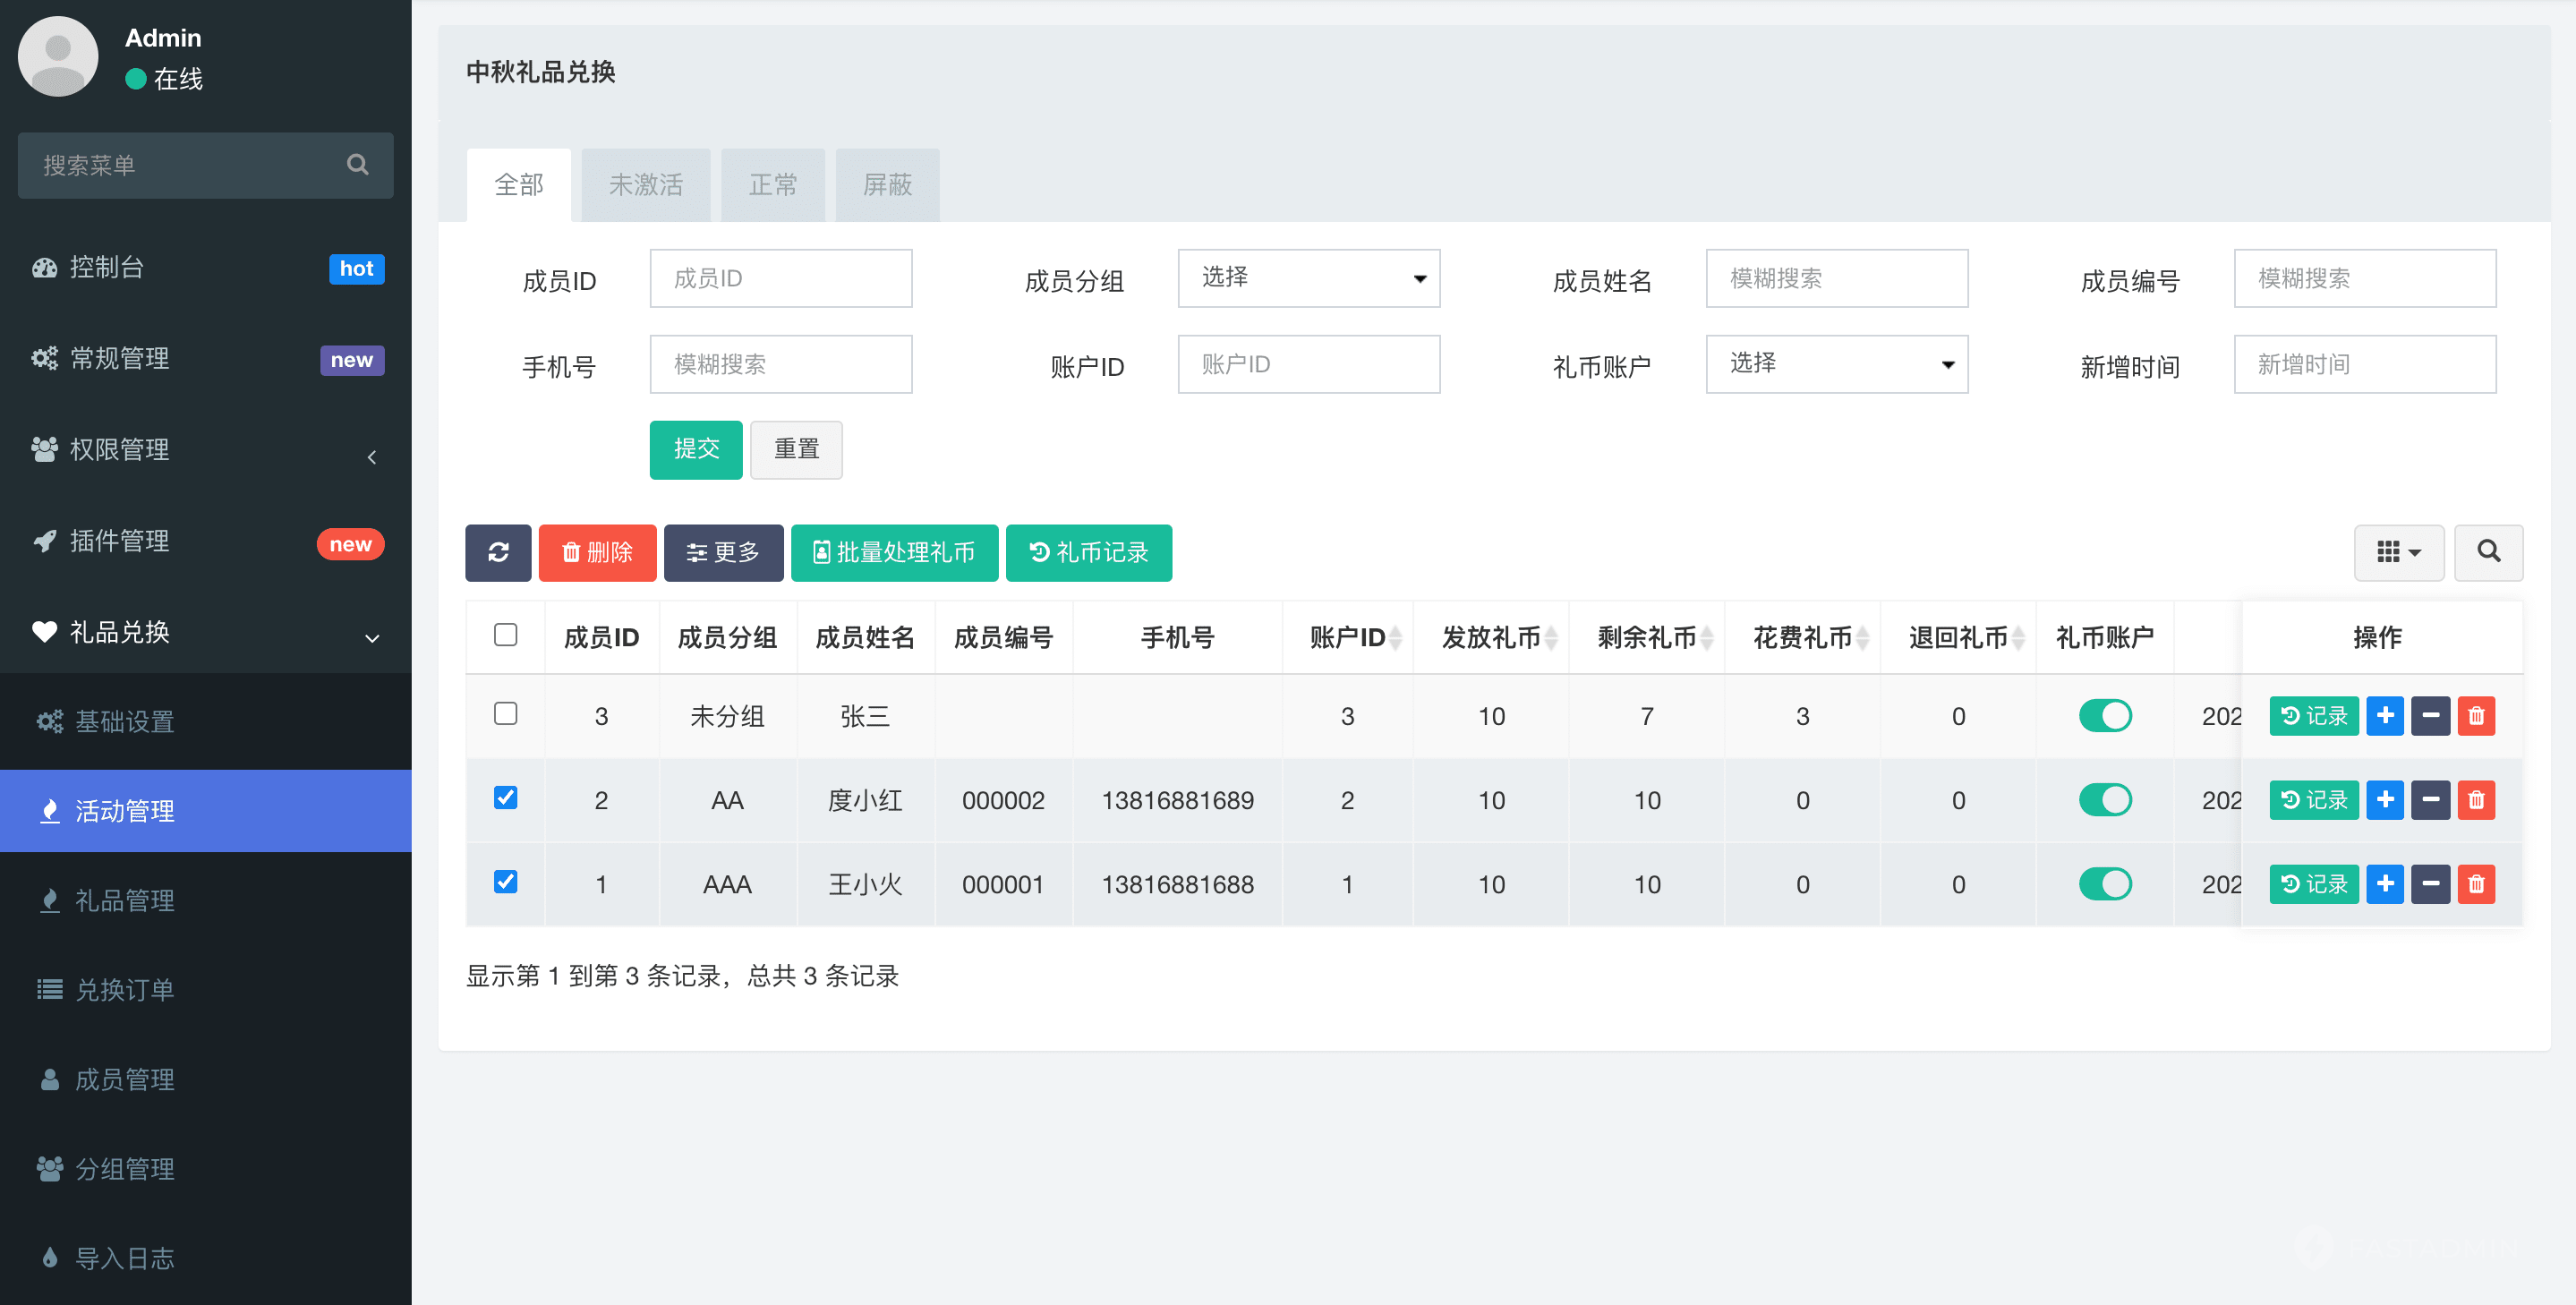Click red trash icon for 王小火 row
2576x1305 pixels.
[2475, 884]
